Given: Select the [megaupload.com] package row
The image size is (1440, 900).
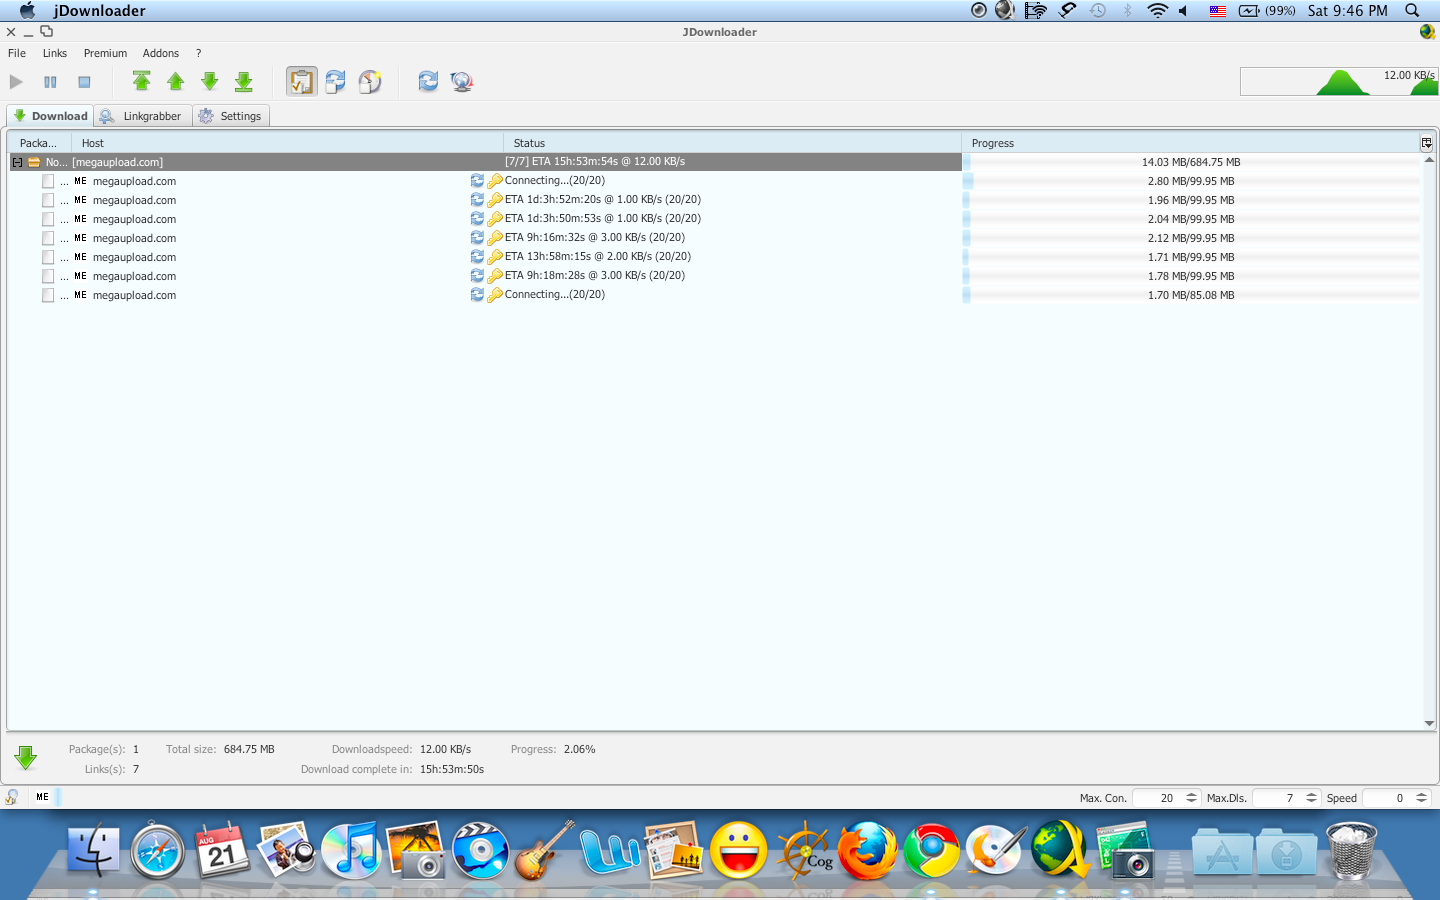Looking at the screenshot, I should click(485, 162).
